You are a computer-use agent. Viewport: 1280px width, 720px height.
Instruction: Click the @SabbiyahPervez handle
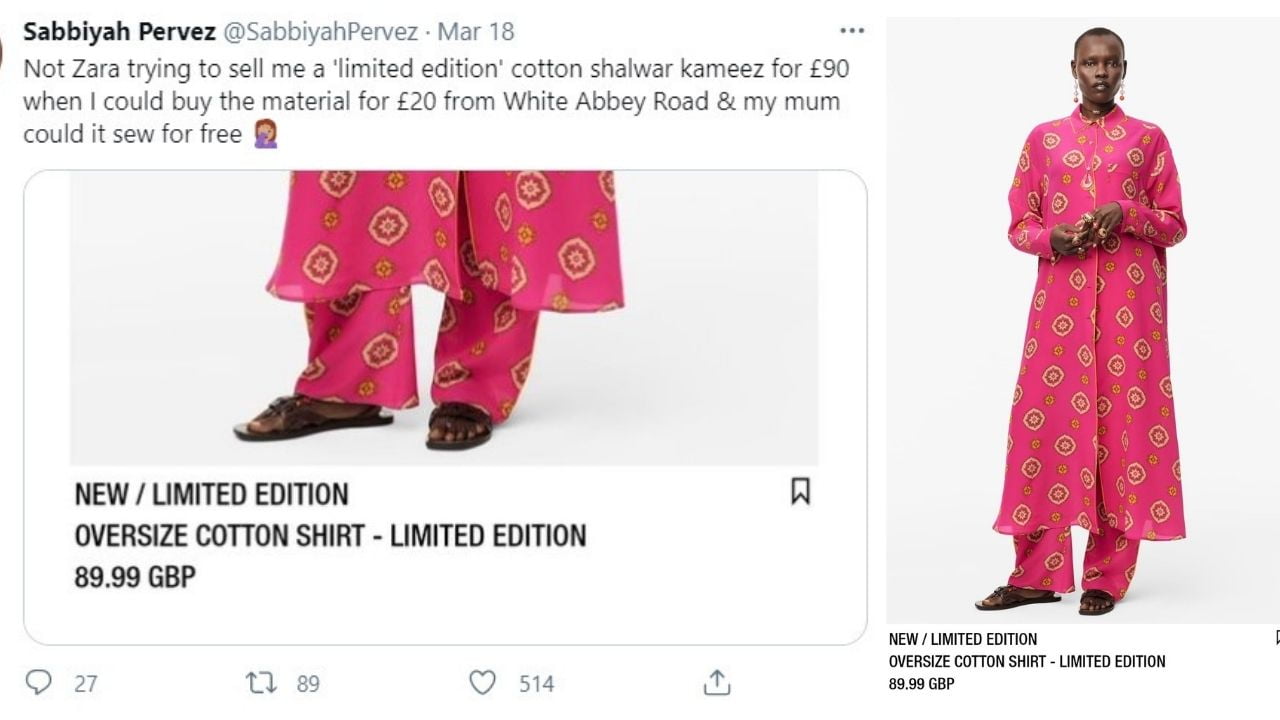pyautogui.click(x=319, y=31)
